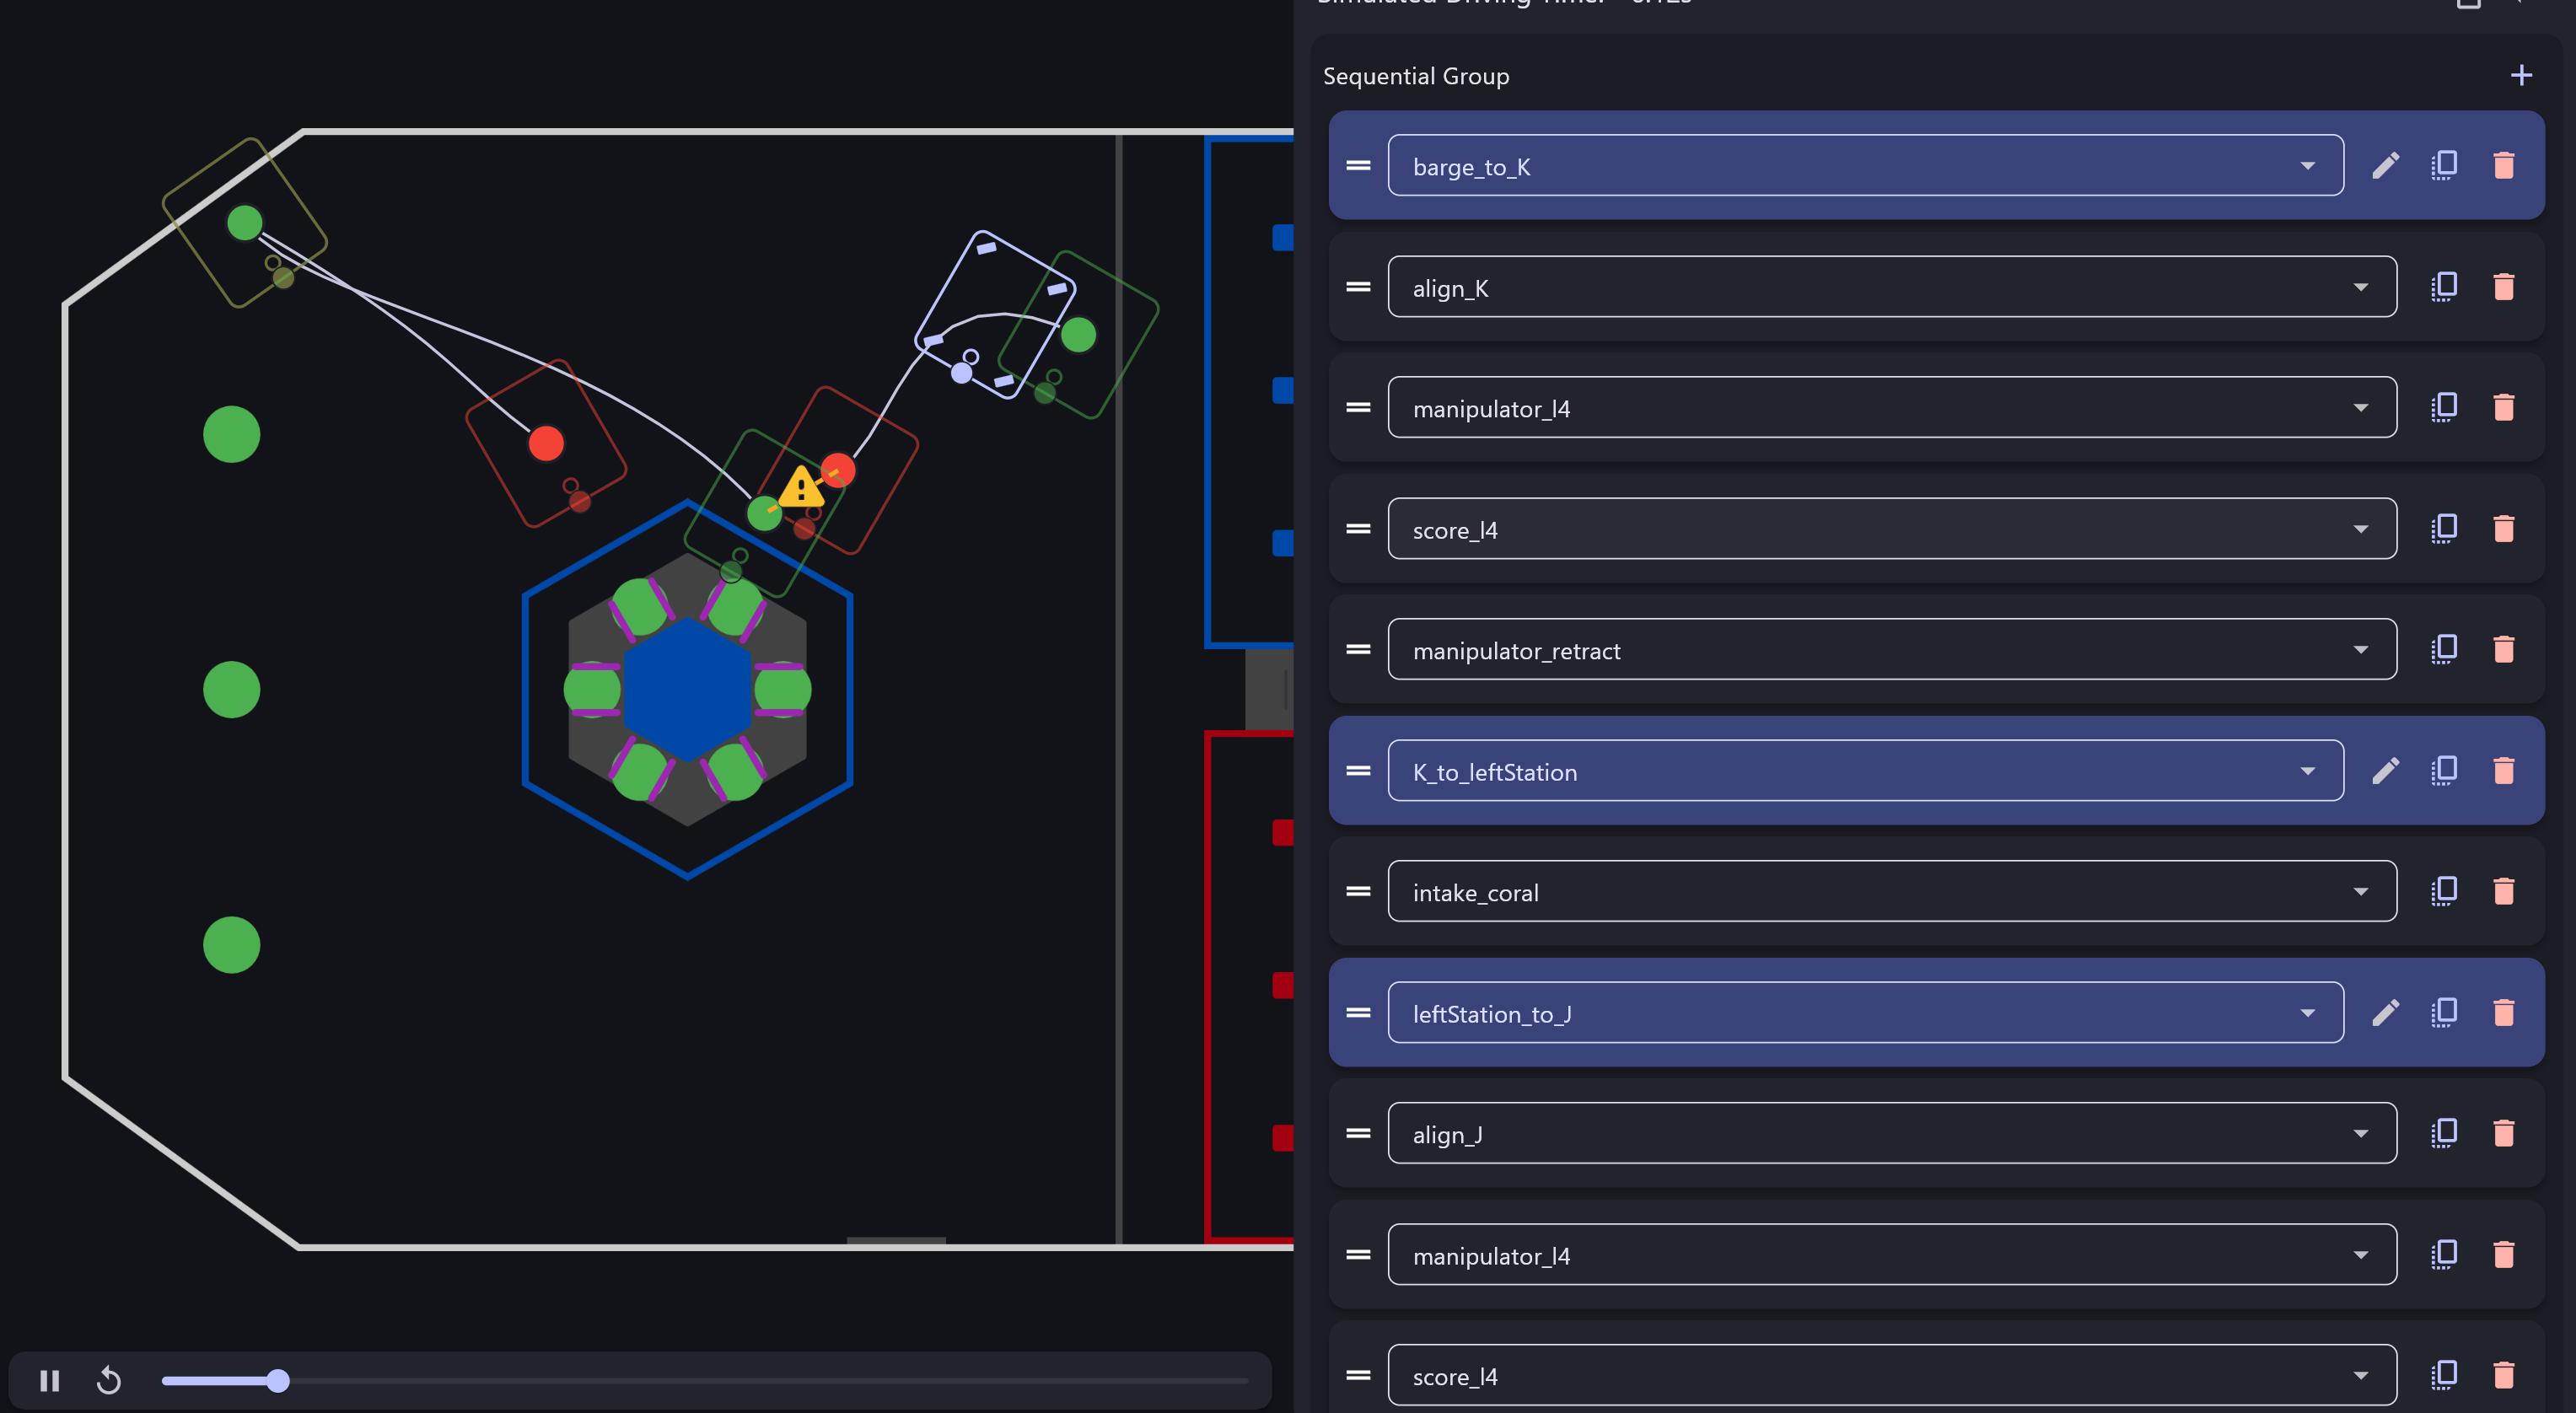Edit the K_to_leftStation path via pencil icon
The width and height of the screenshot is (2576, 1413).
[2385, 770]
